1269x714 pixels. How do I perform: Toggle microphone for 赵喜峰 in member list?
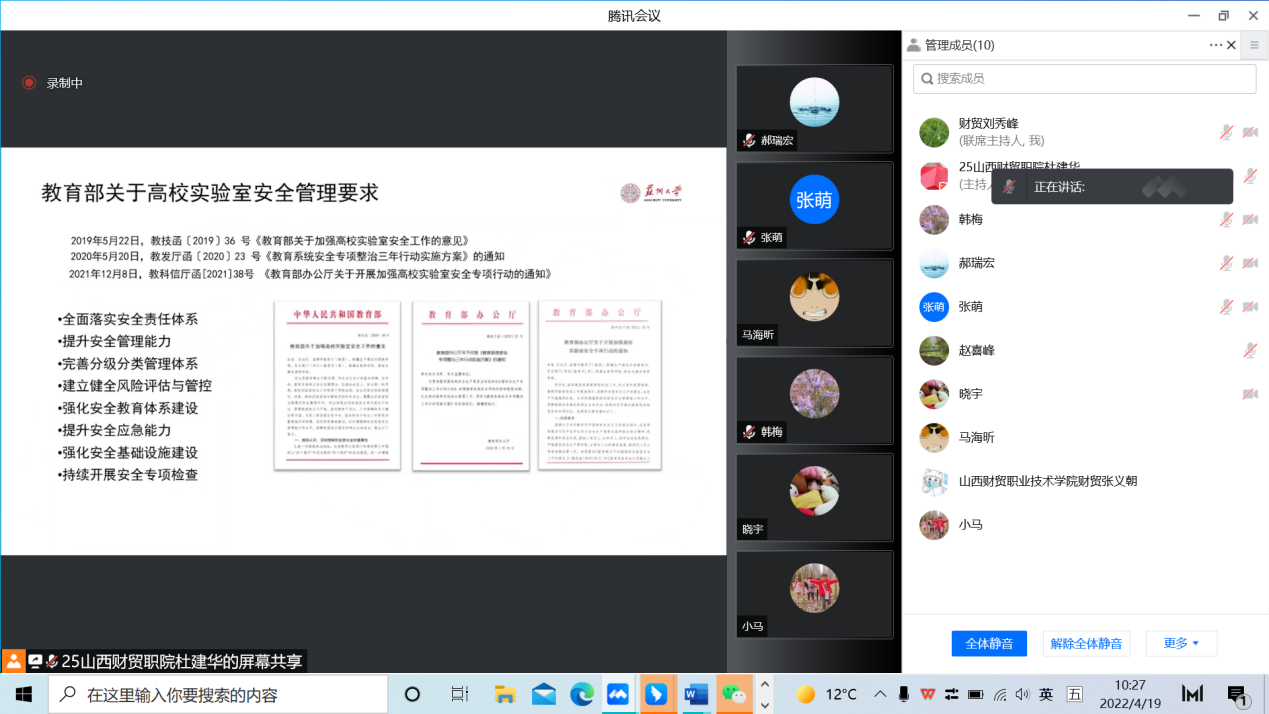(x=1249, y=350)
